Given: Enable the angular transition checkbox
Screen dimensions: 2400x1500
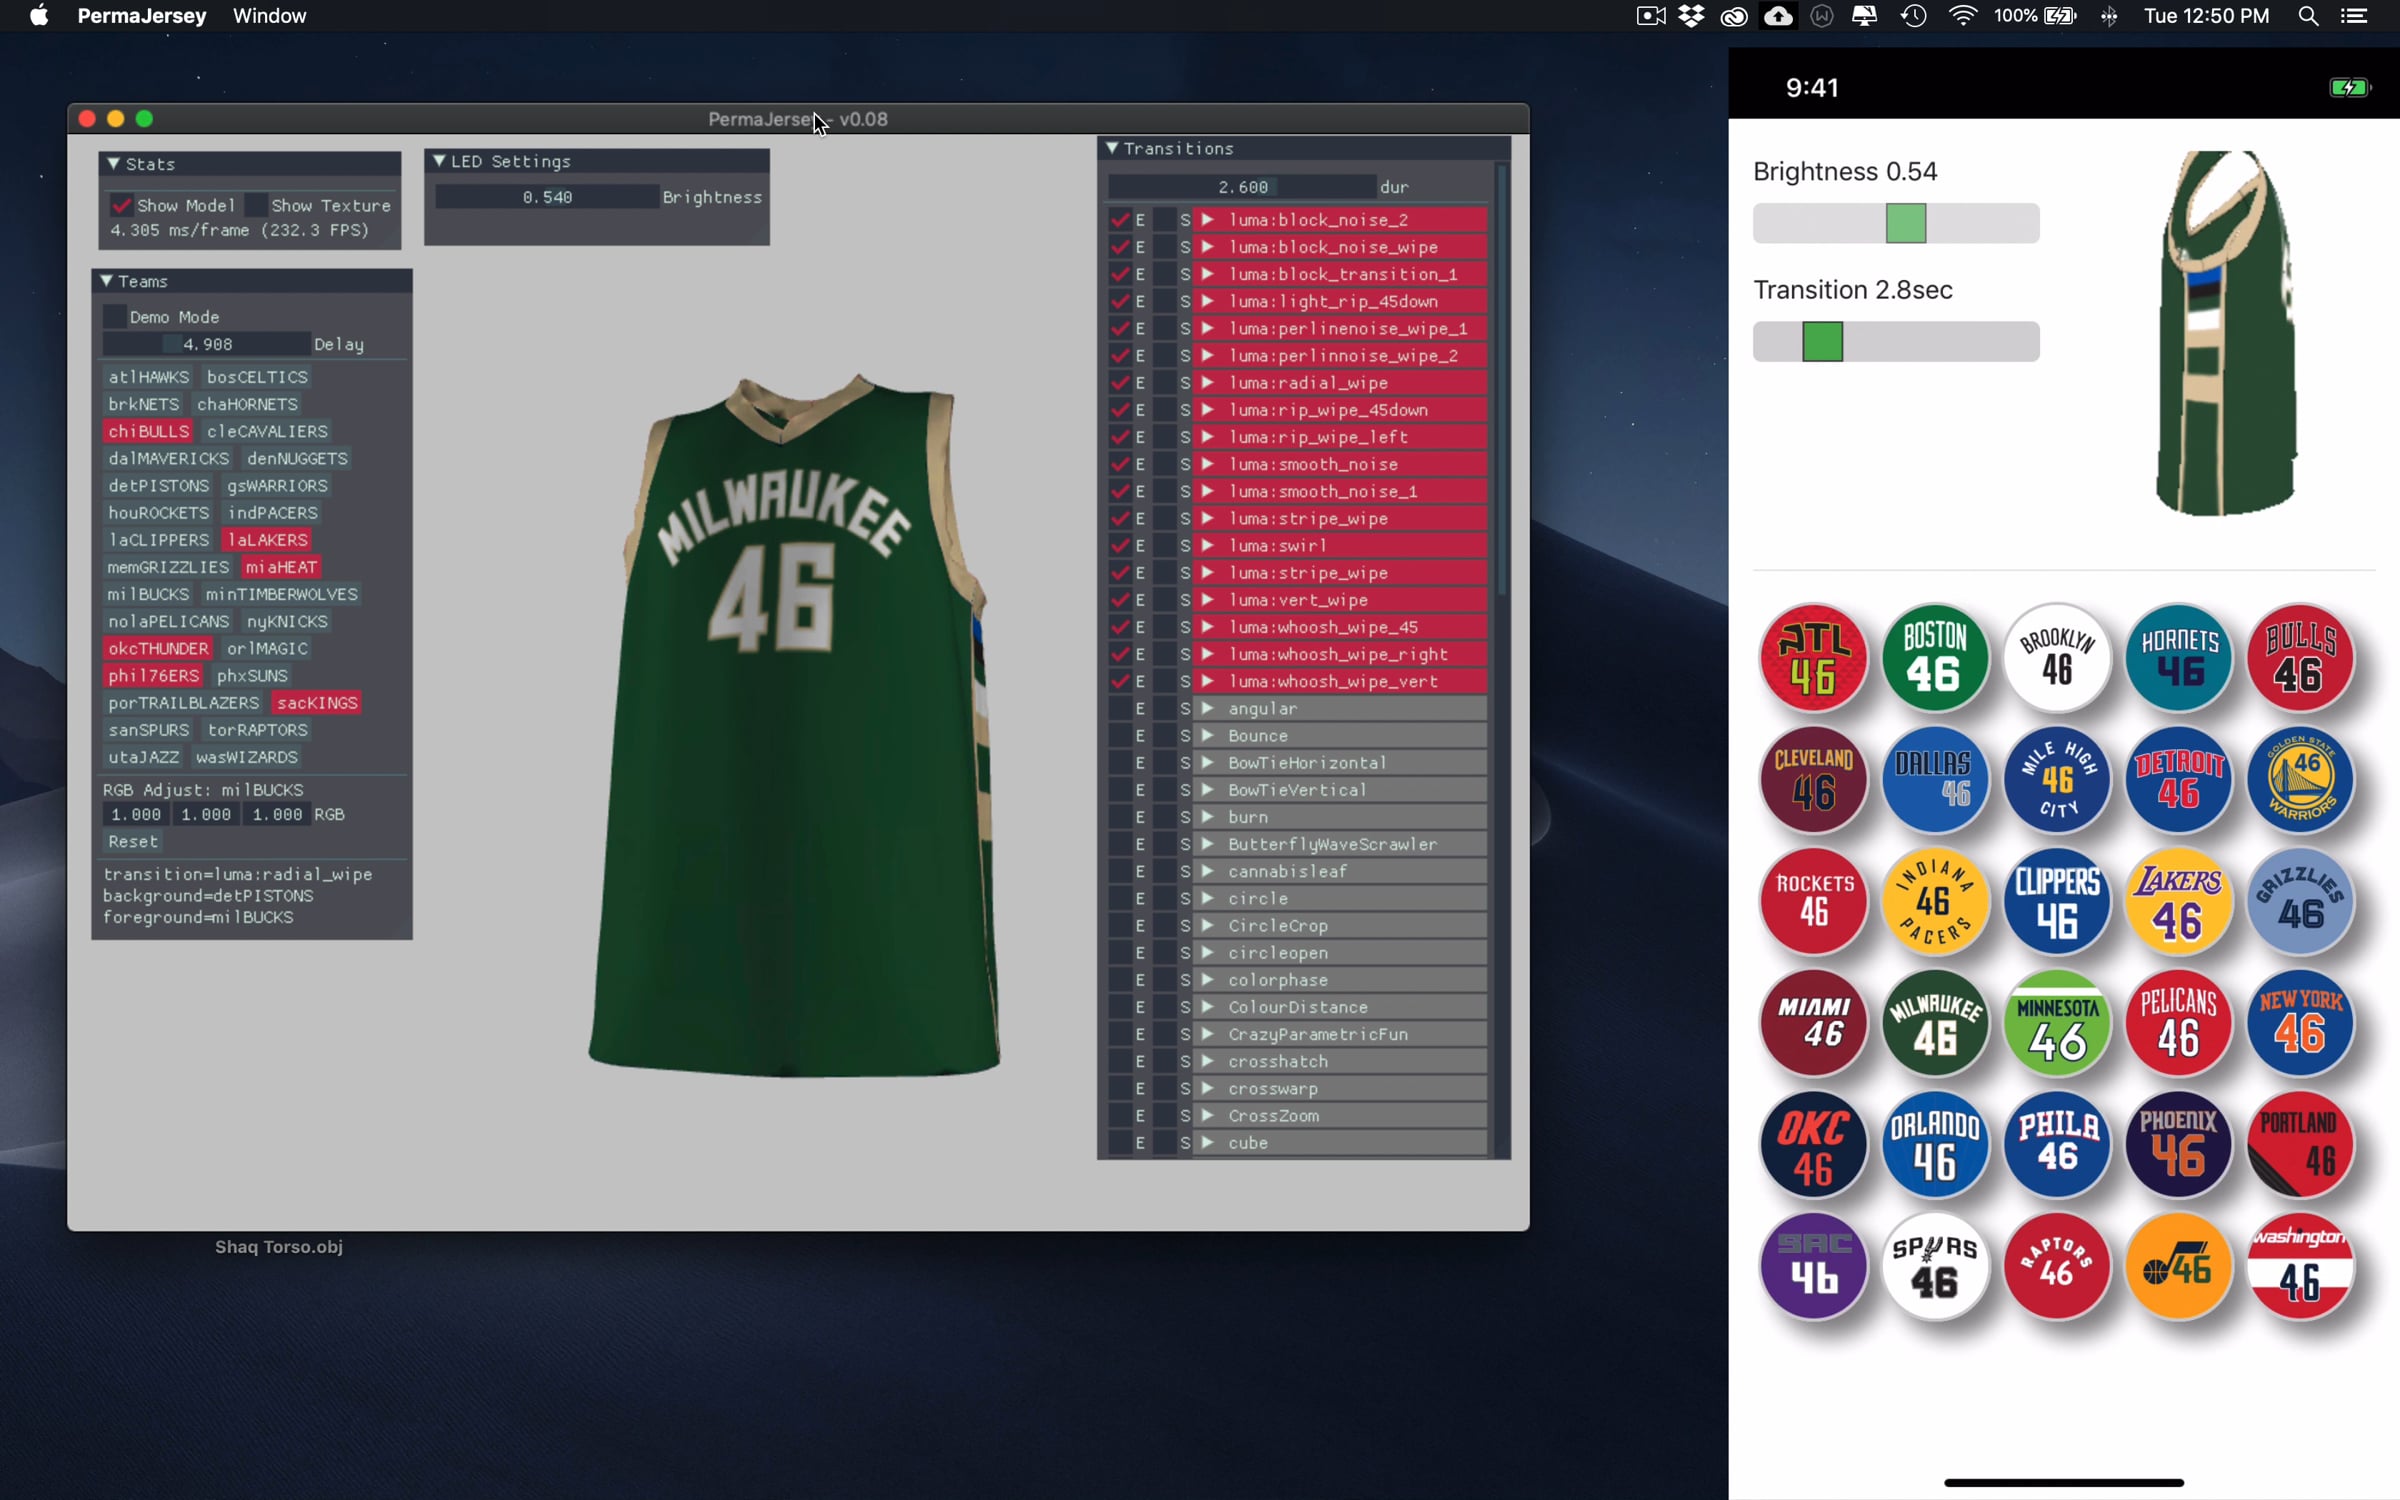Looking at the screenshot, I should 1119,708.
